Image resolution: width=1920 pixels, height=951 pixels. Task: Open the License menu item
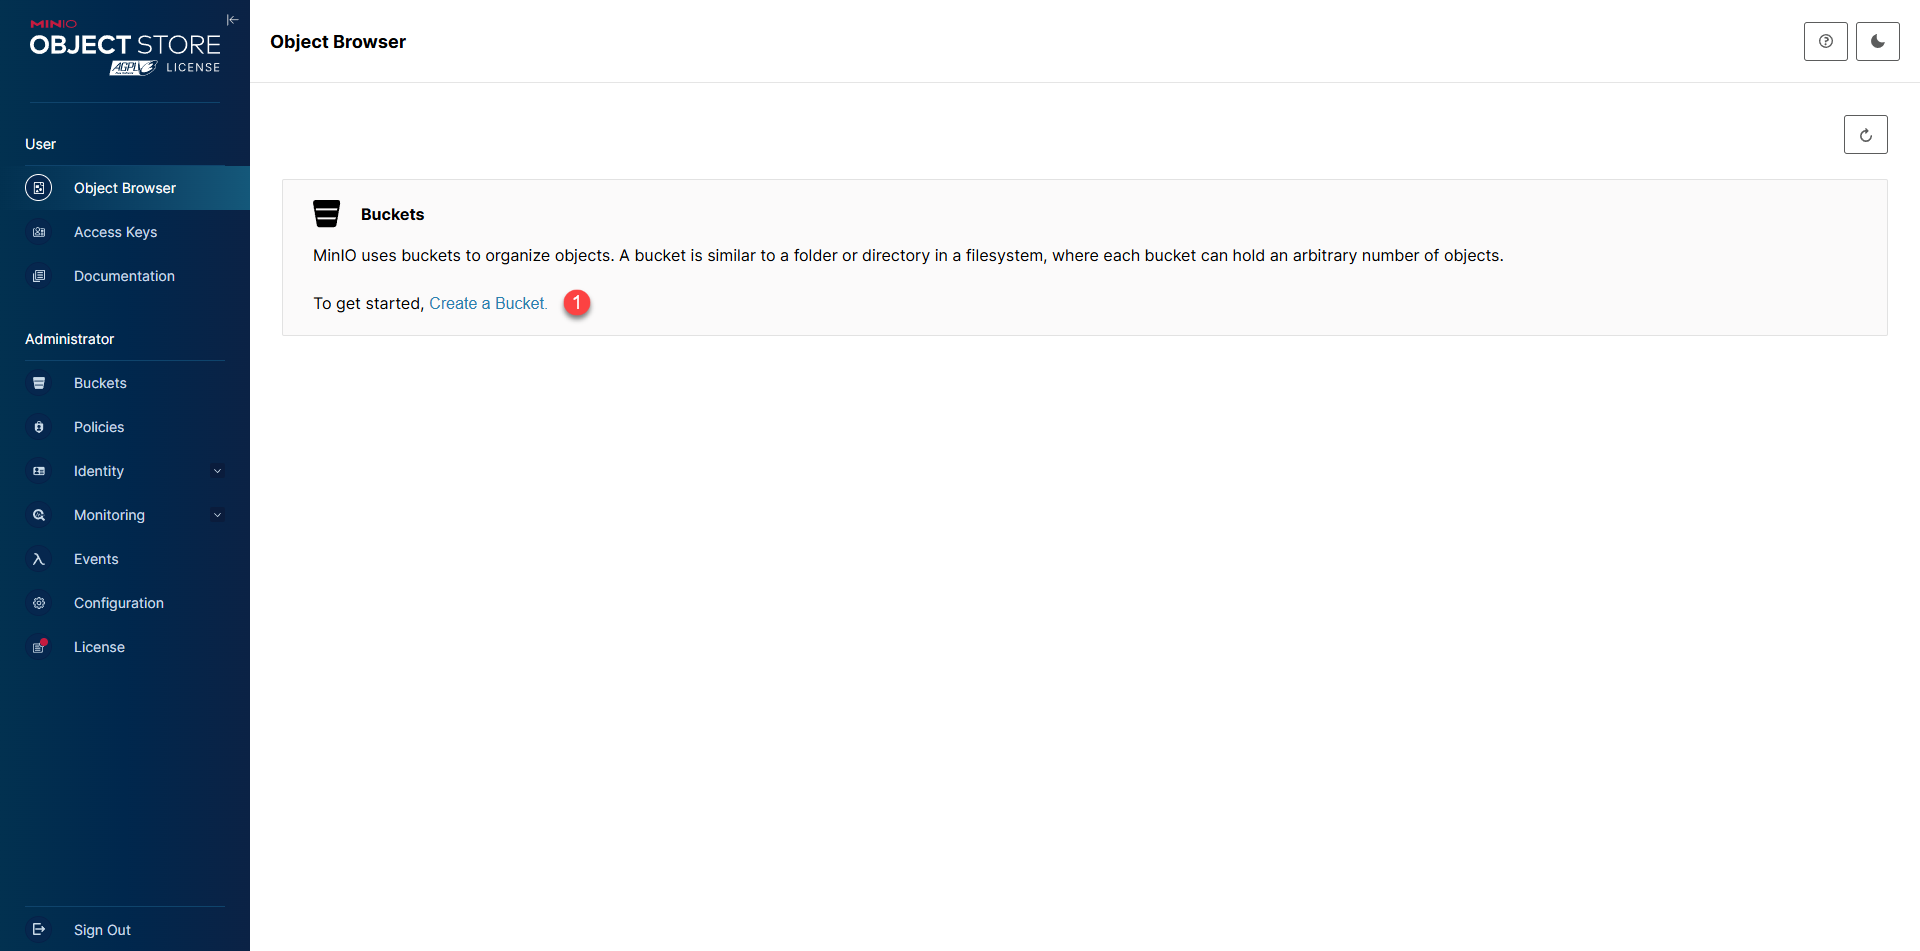tap(99, 647)
